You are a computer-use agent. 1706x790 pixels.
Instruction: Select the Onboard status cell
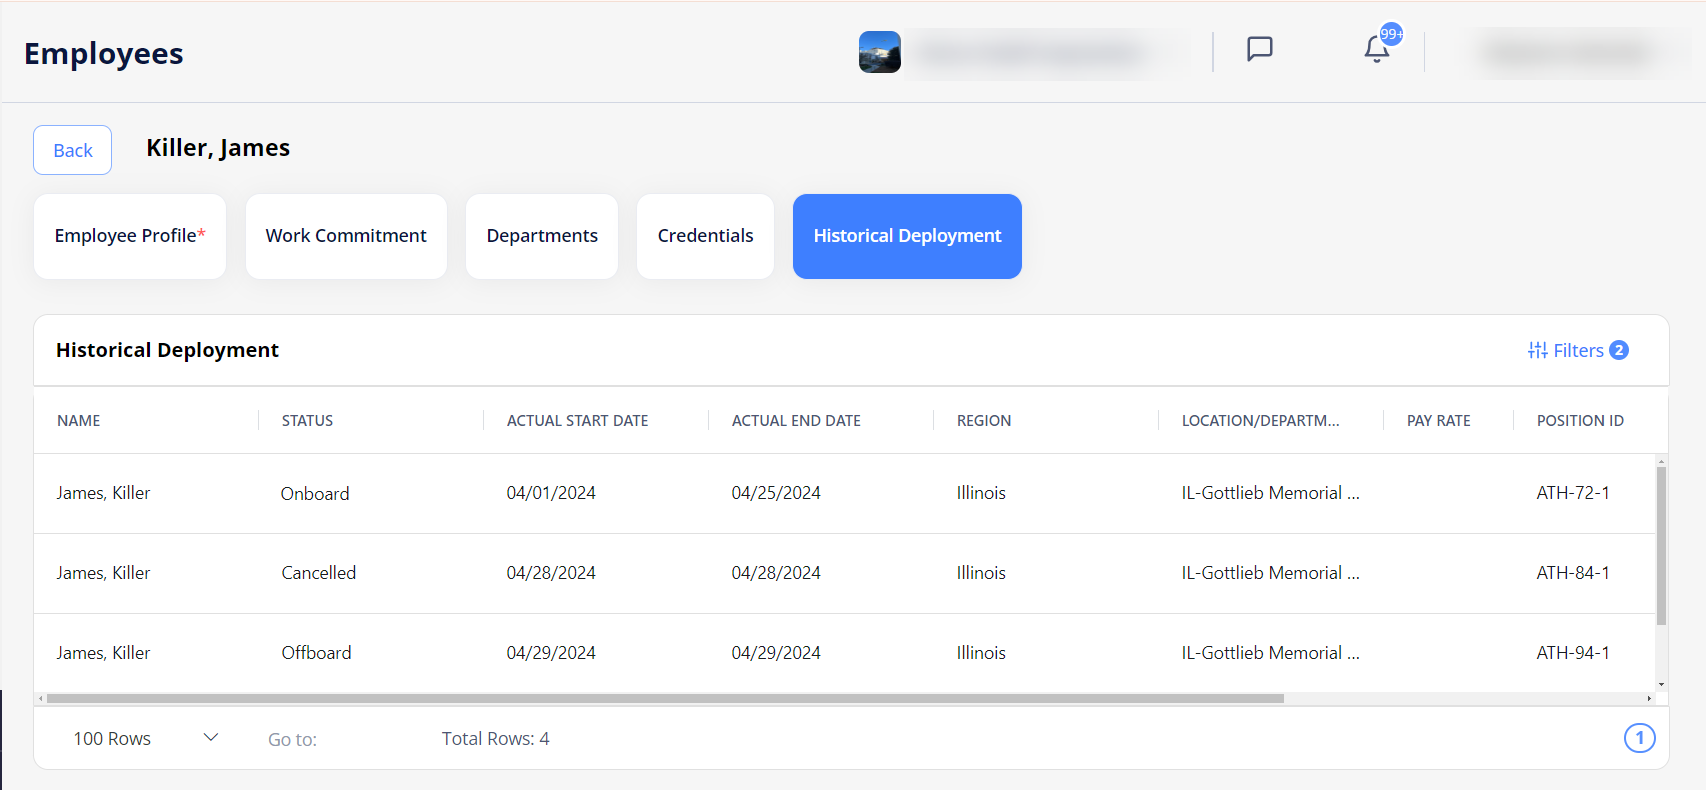coord(315,493)
